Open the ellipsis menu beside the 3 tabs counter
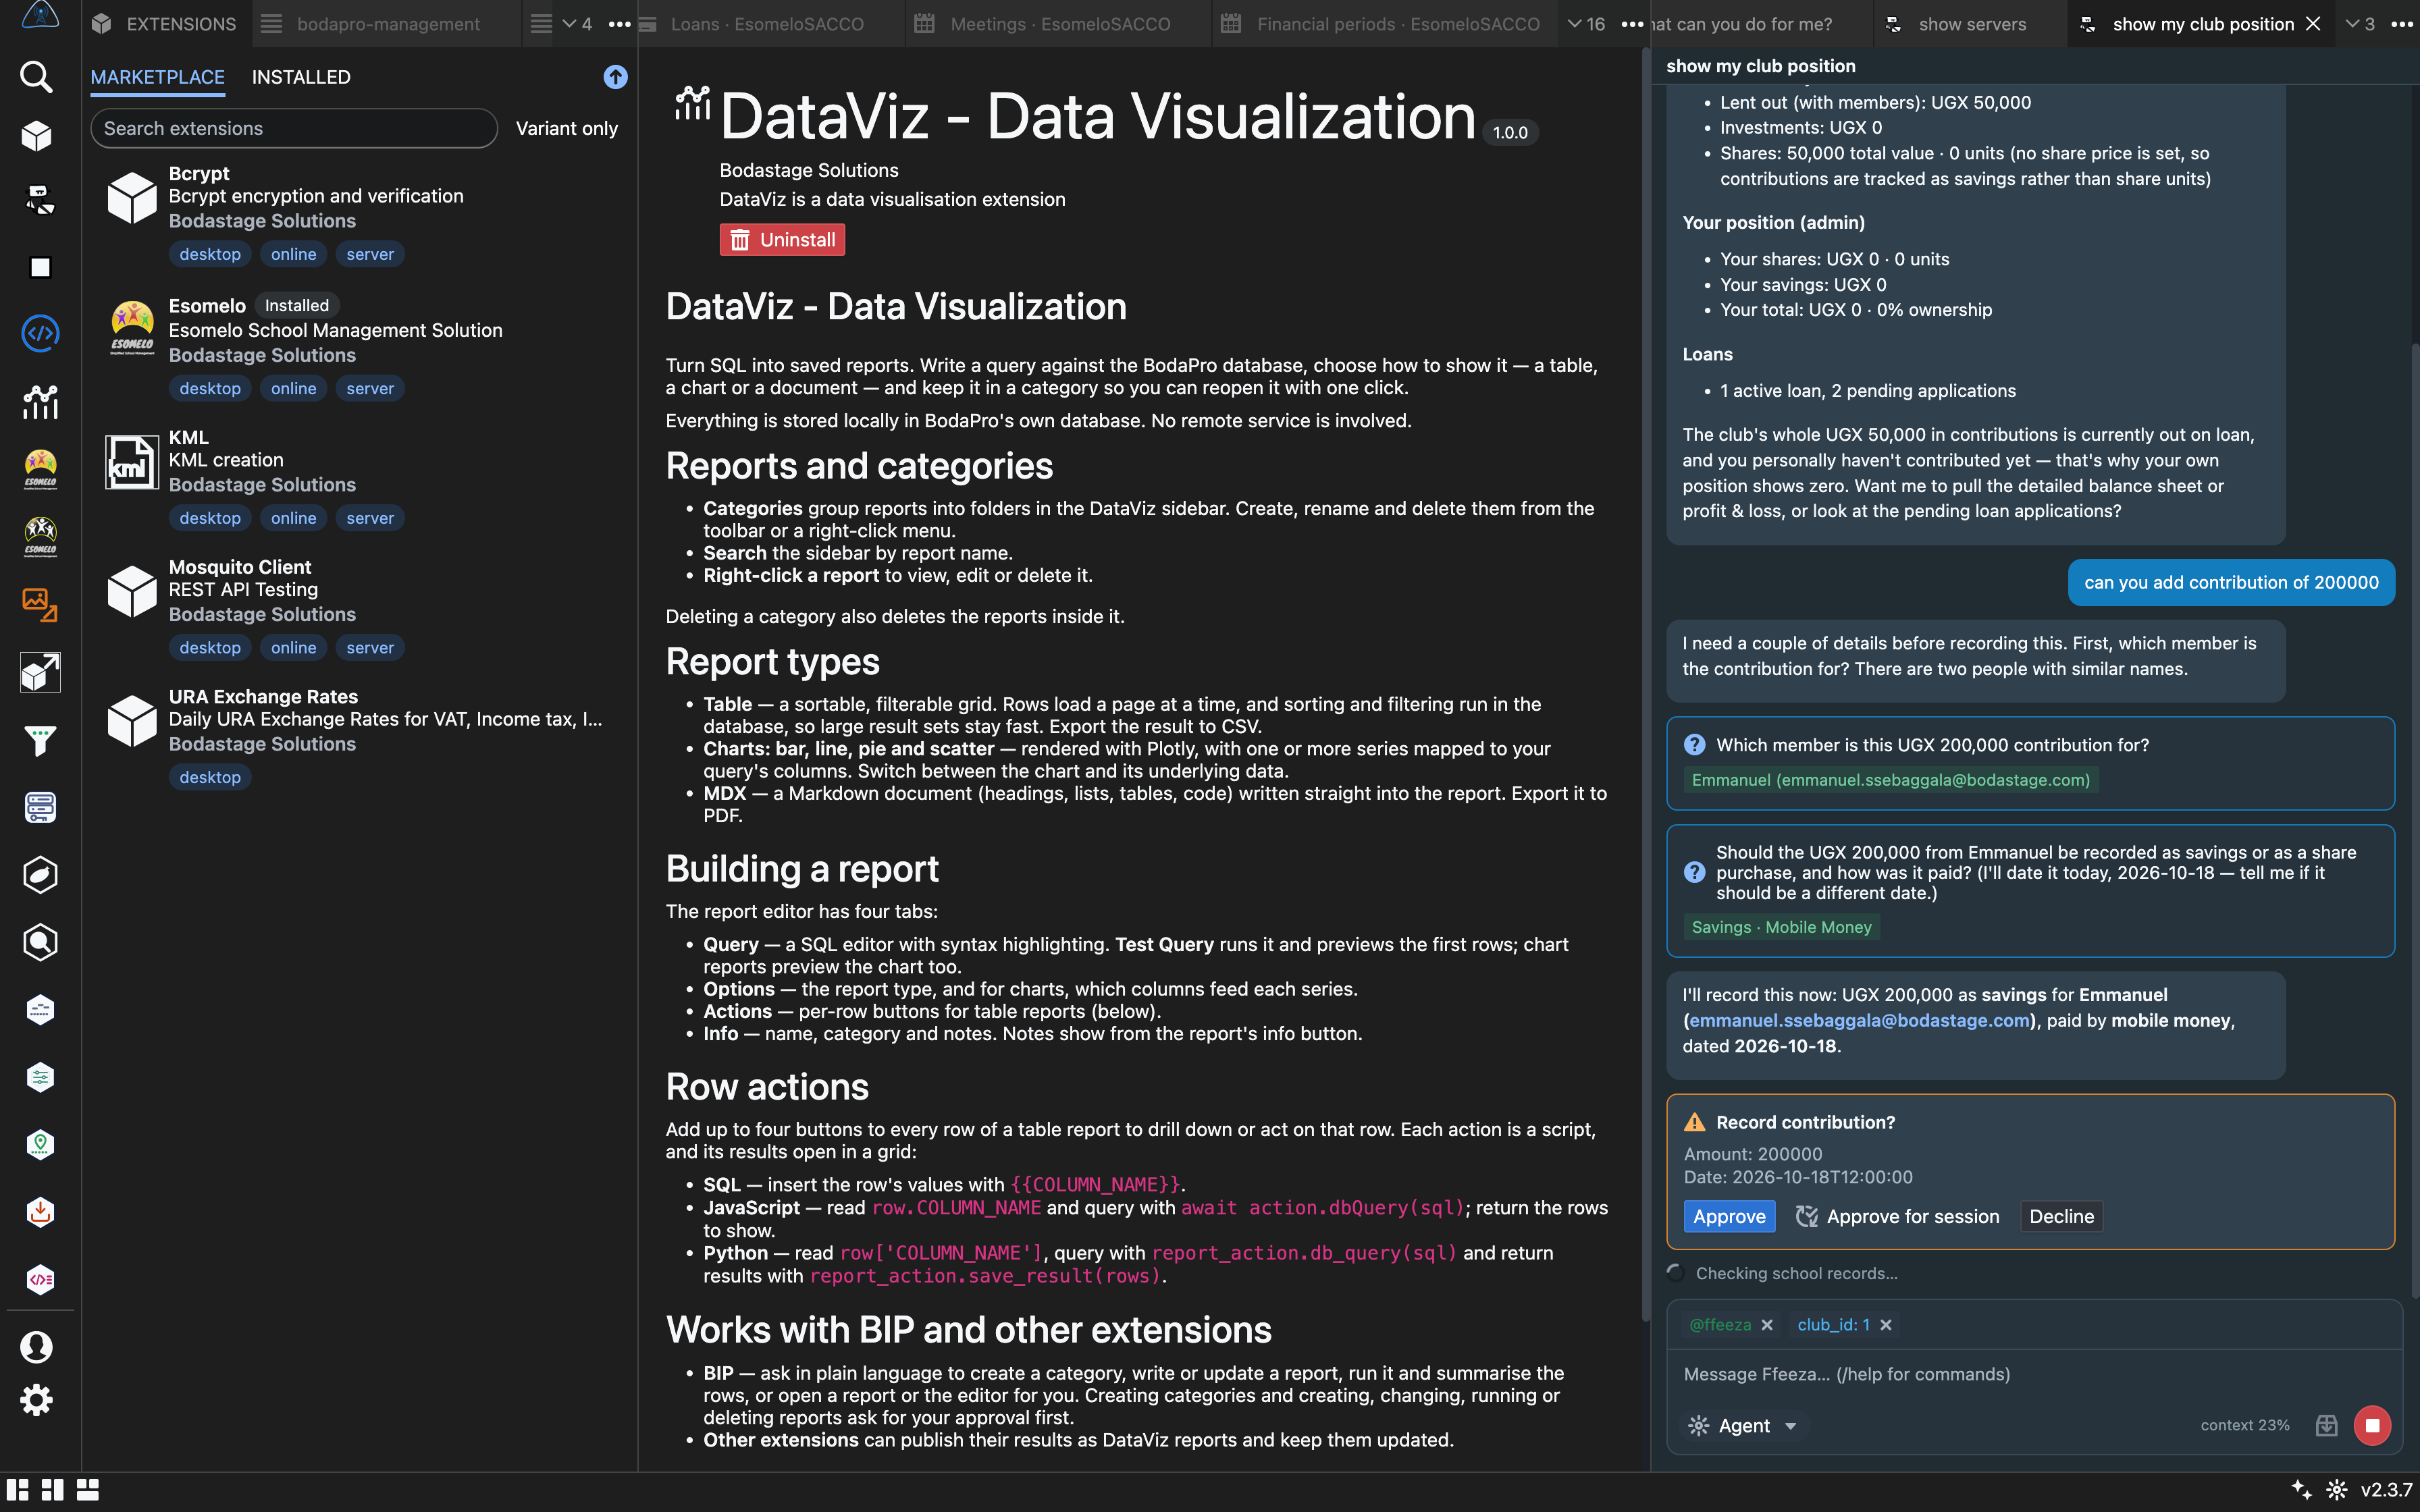This screenshot has width=2420, height=1512. [2402, 24]
